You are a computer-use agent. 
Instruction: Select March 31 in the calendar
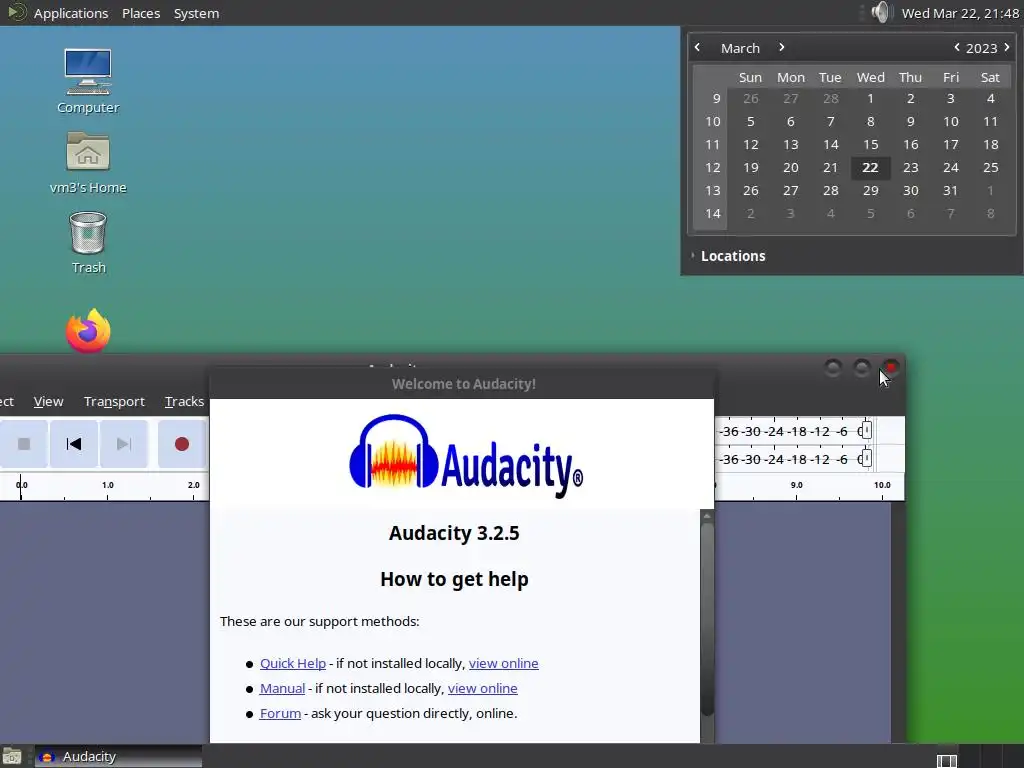point(950,191)
